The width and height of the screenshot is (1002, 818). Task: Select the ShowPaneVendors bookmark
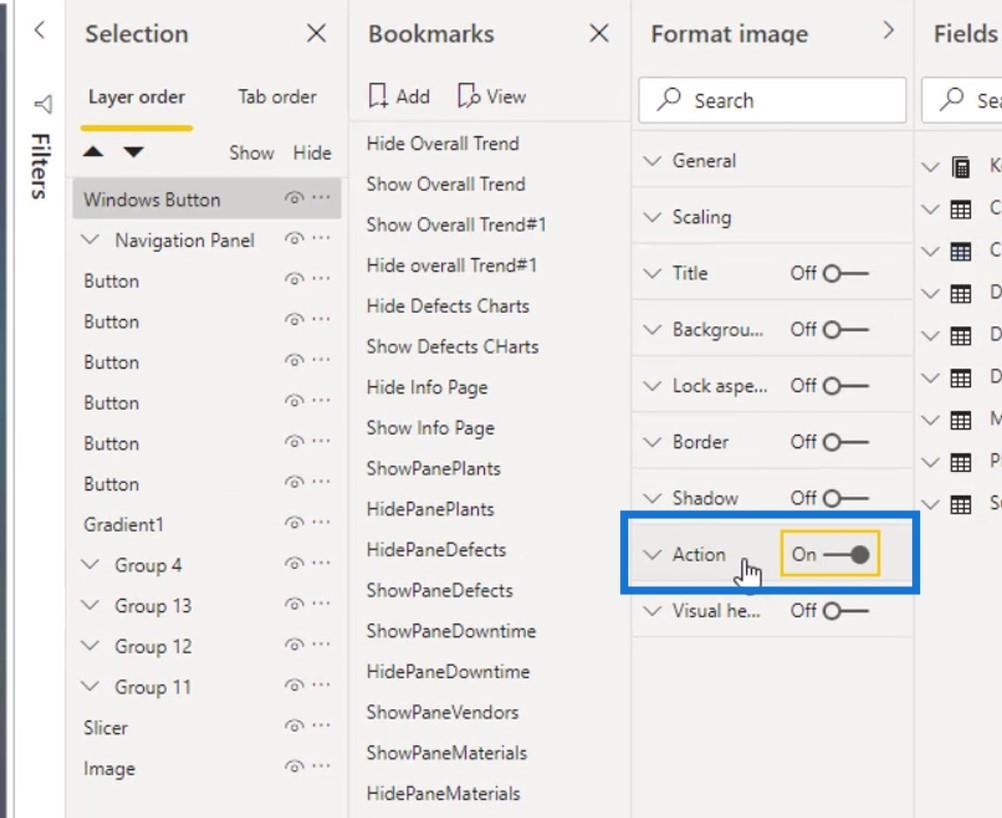pos(442,713)
